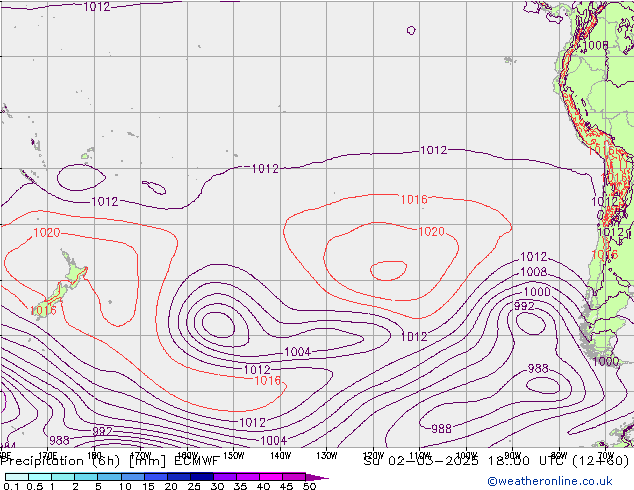Click the dark navy 25–30 legend swatch
This screenshot has width=634, height=490.
201,477
